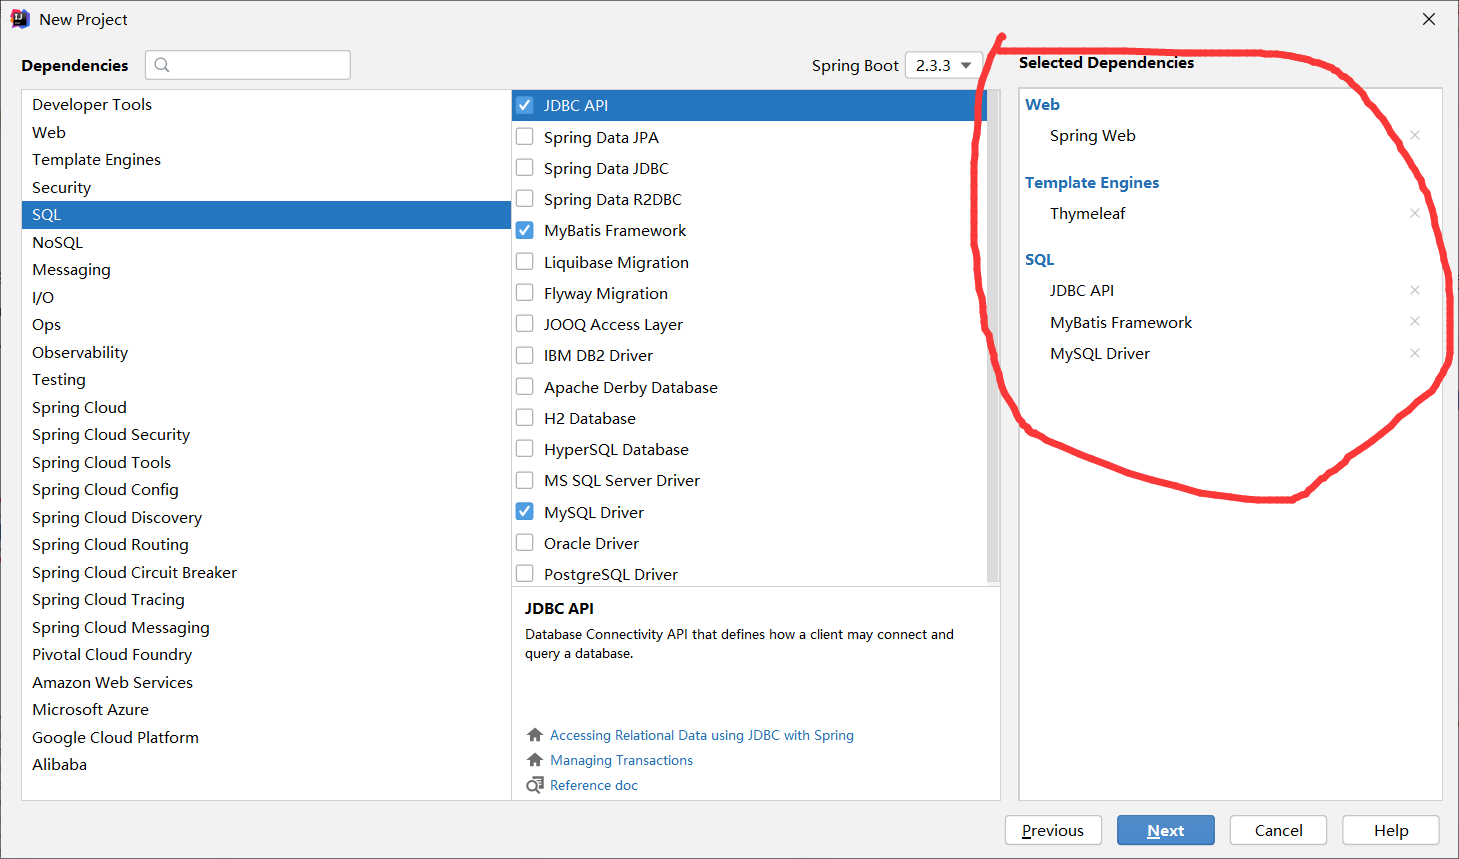Remove Thymeleaf from selected dependencies
Image resolution: width=1459 pixels, height=859 pixels.
coord(1415,213)
